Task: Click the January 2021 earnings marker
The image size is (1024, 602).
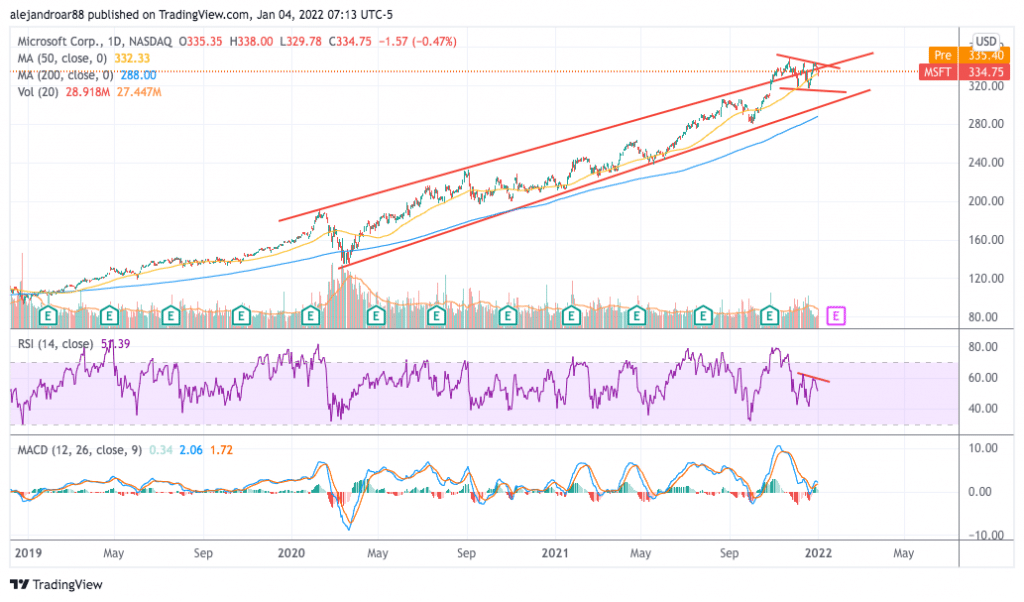Action: (571, 317)
